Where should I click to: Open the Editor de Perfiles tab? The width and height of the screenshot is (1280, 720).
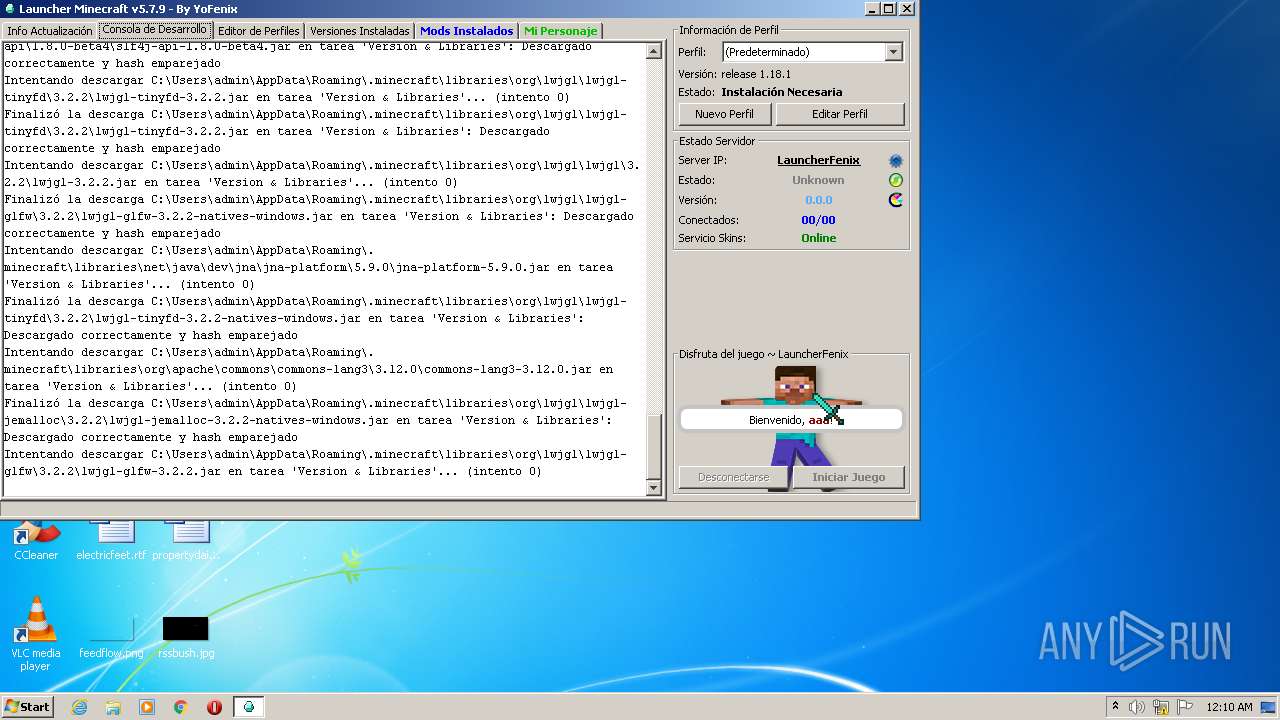click(259, 31)
